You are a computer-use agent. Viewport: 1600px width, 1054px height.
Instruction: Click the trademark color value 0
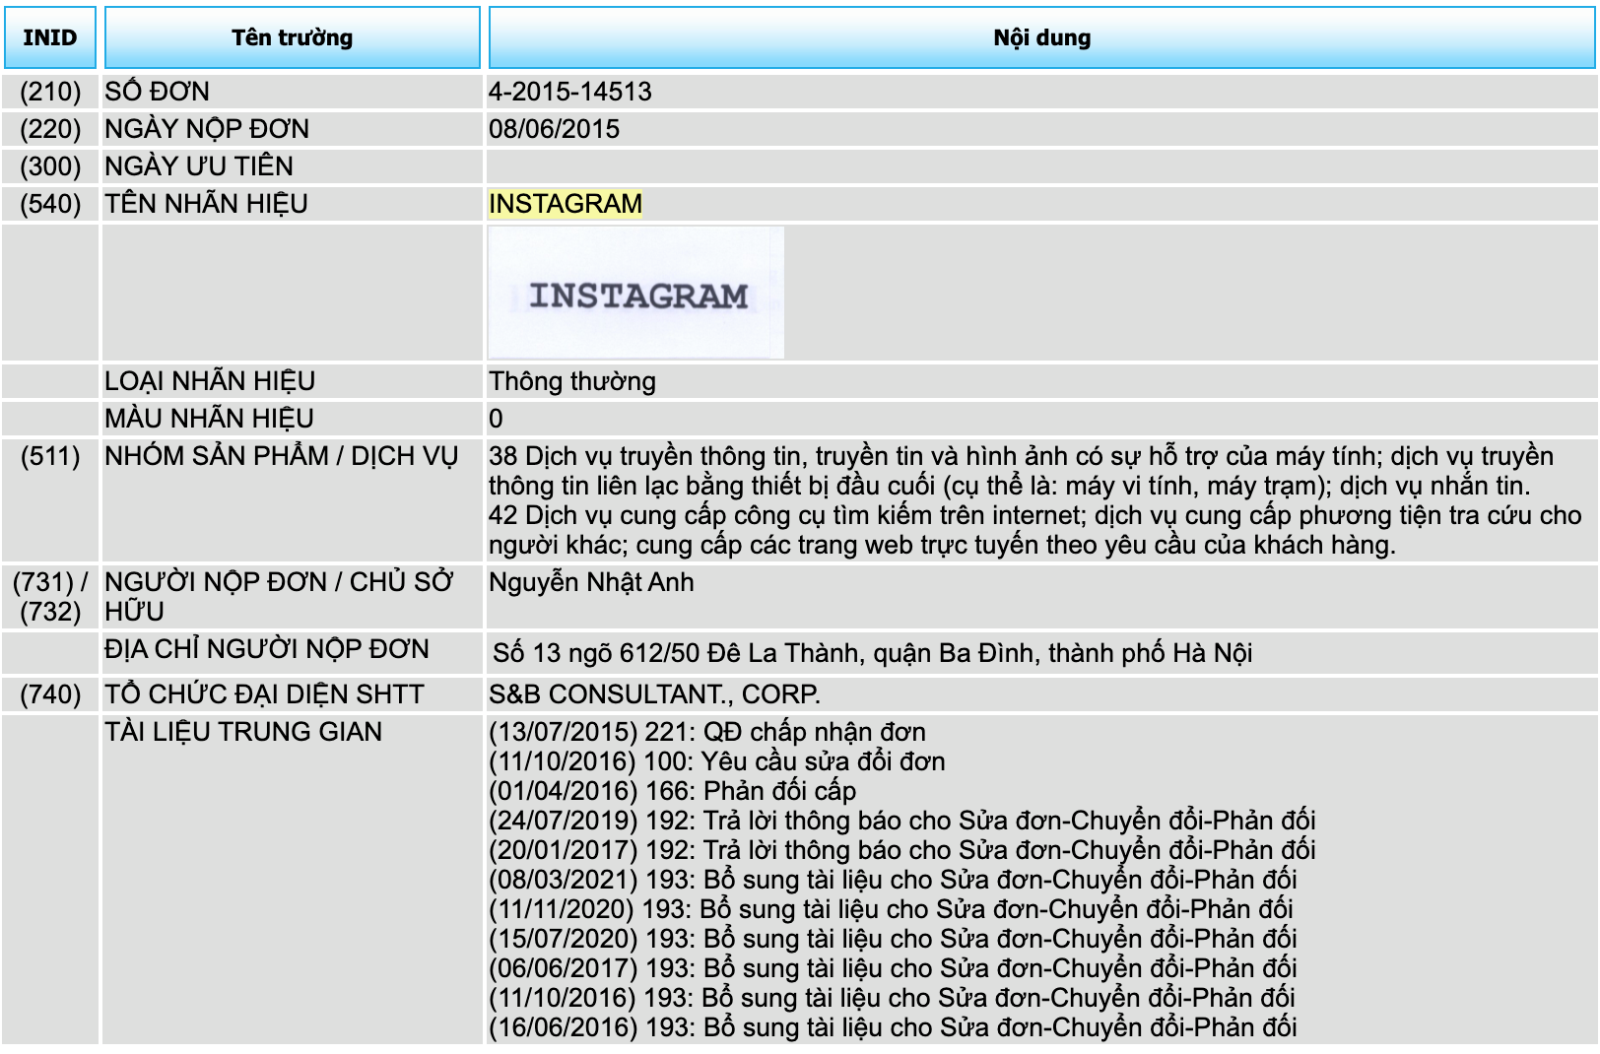point(496,419)
